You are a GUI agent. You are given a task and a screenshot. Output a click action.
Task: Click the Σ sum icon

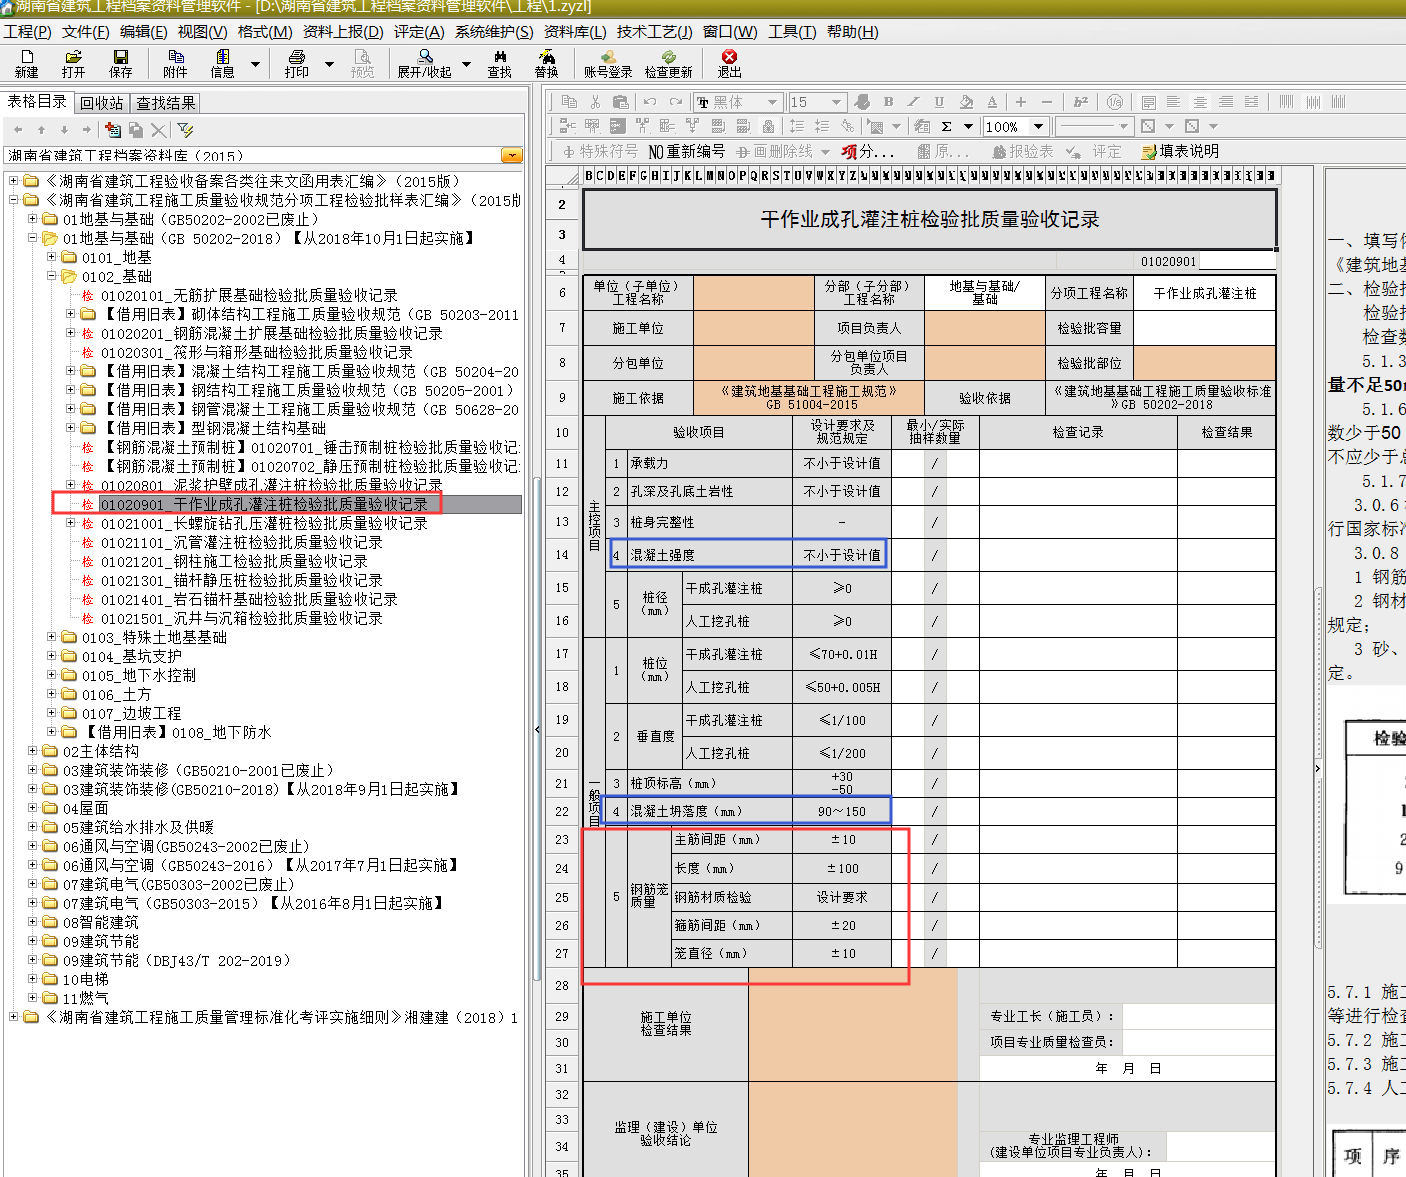point(946,126)
